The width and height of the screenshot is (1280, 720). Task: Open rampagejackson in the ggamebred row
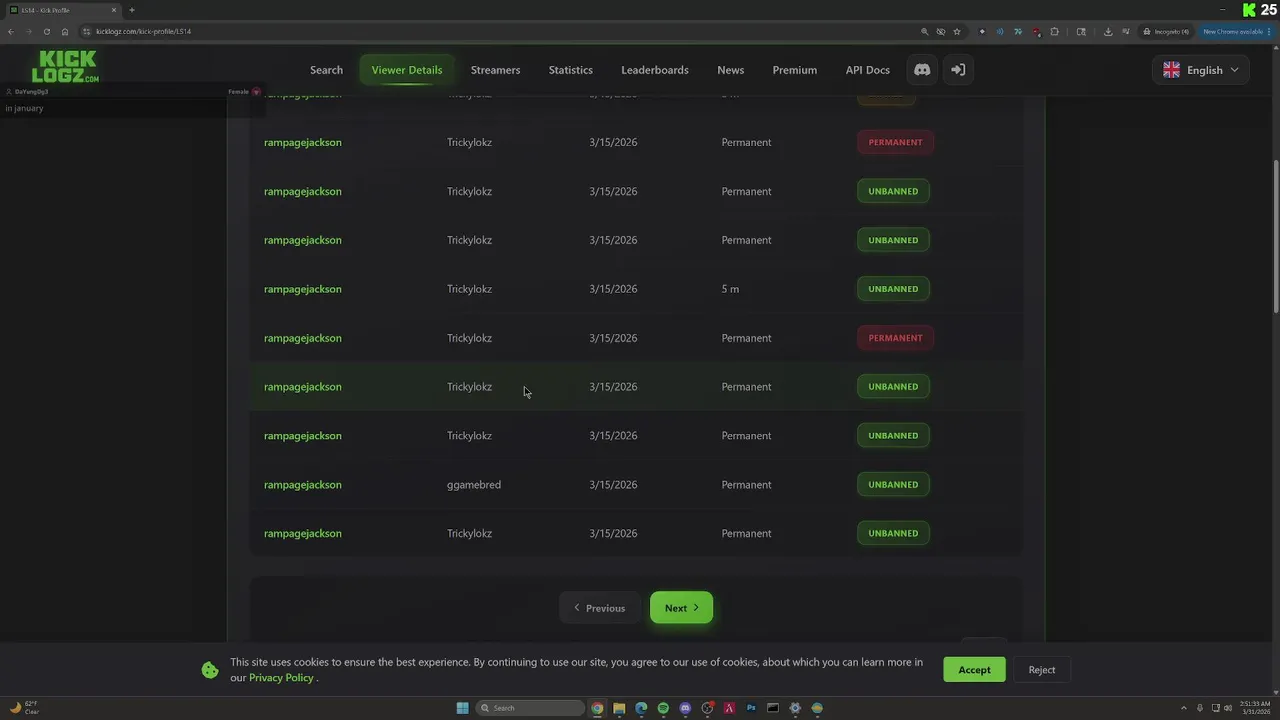pos(303,485)
